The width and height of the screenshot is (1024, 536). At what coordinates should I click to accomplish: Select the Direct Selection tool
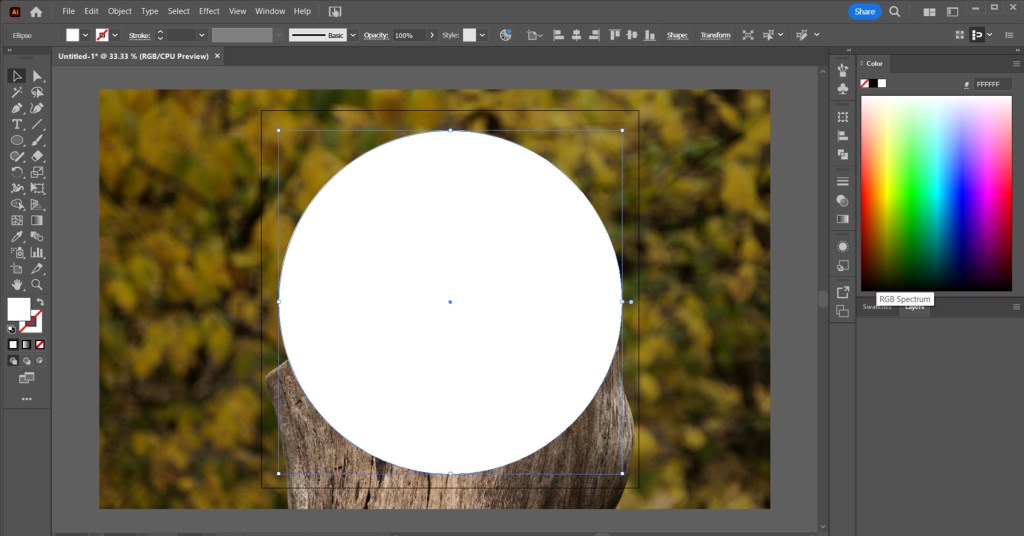pyautogui.click(x=37, y=76)
